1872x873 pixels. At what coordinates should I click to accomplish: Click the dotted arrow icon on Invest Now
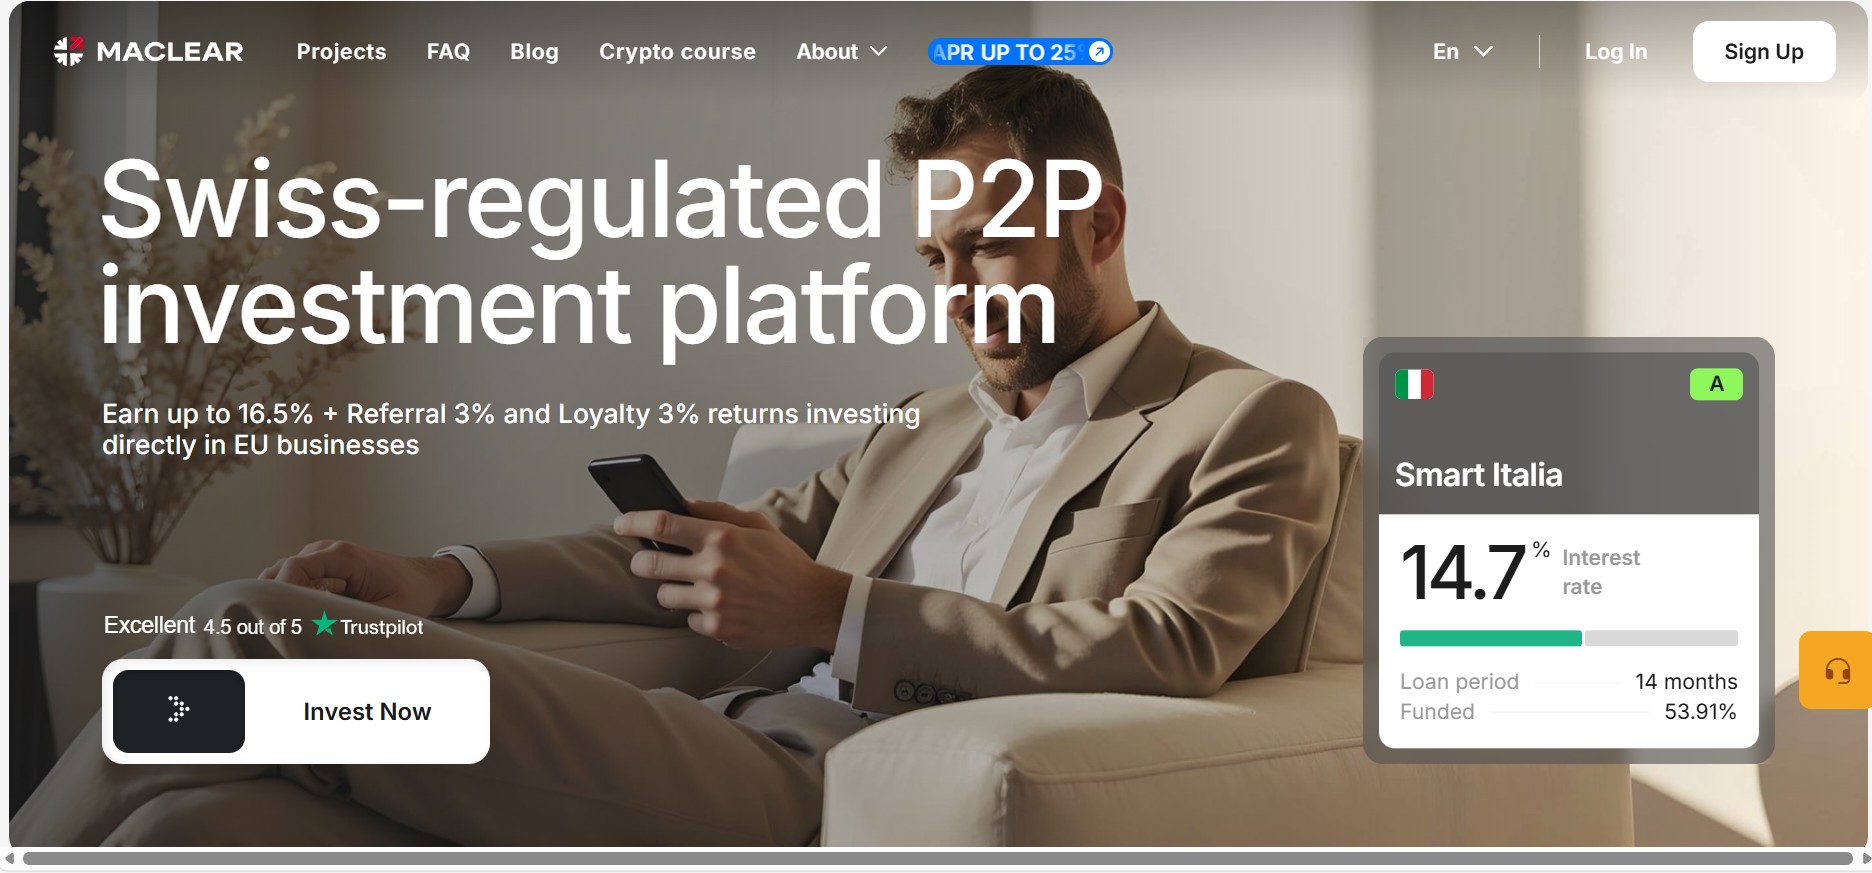(179, 711)
